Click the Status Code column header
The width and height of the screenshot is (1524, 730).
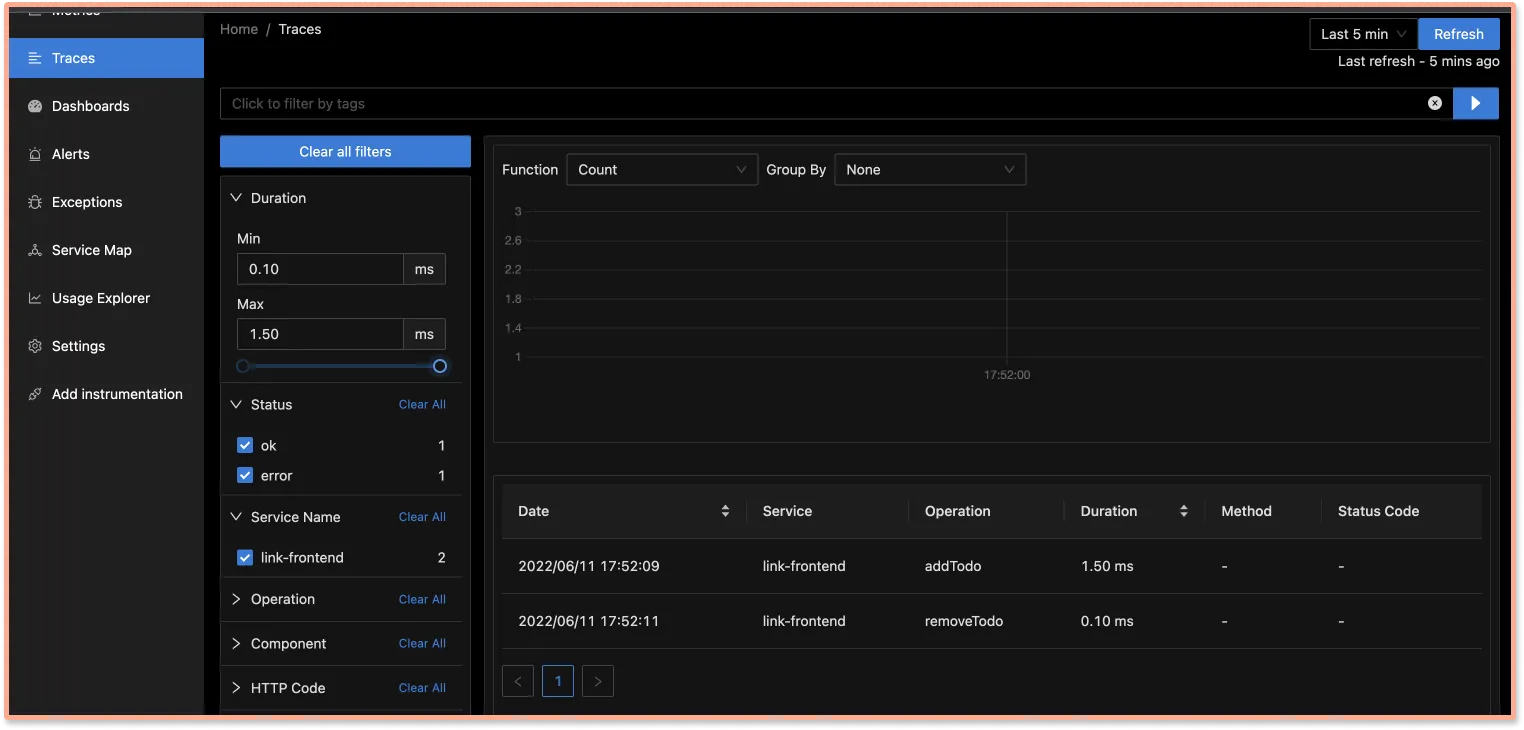coord(1378,511)
